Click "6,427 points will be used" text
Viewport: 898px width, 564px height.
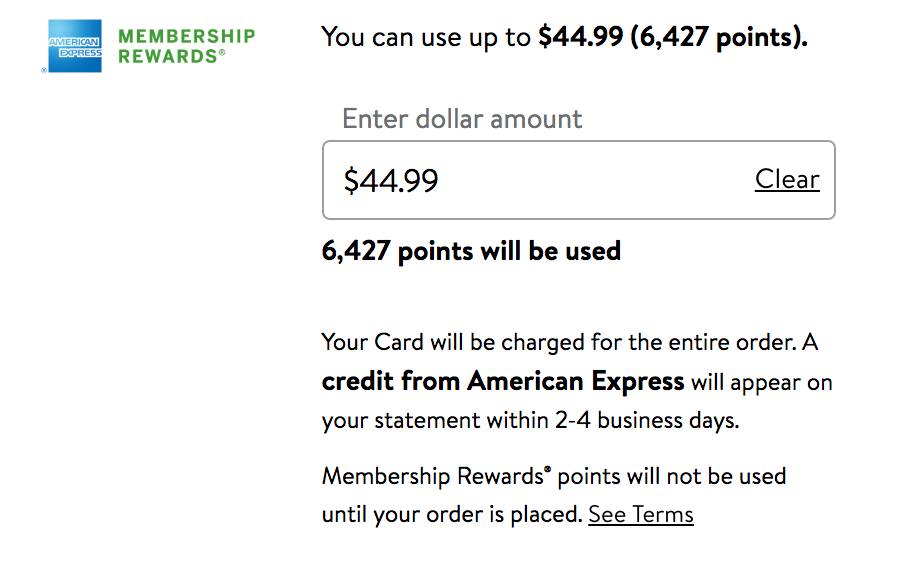(x=471, y=251)
